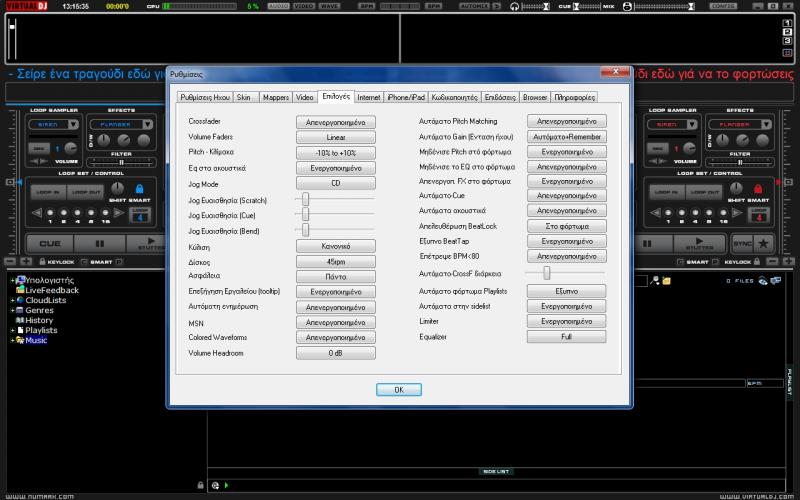Click the left deck Loop In button
The height and width of the screenshot is (500, 800).
(x=48, y=192)
